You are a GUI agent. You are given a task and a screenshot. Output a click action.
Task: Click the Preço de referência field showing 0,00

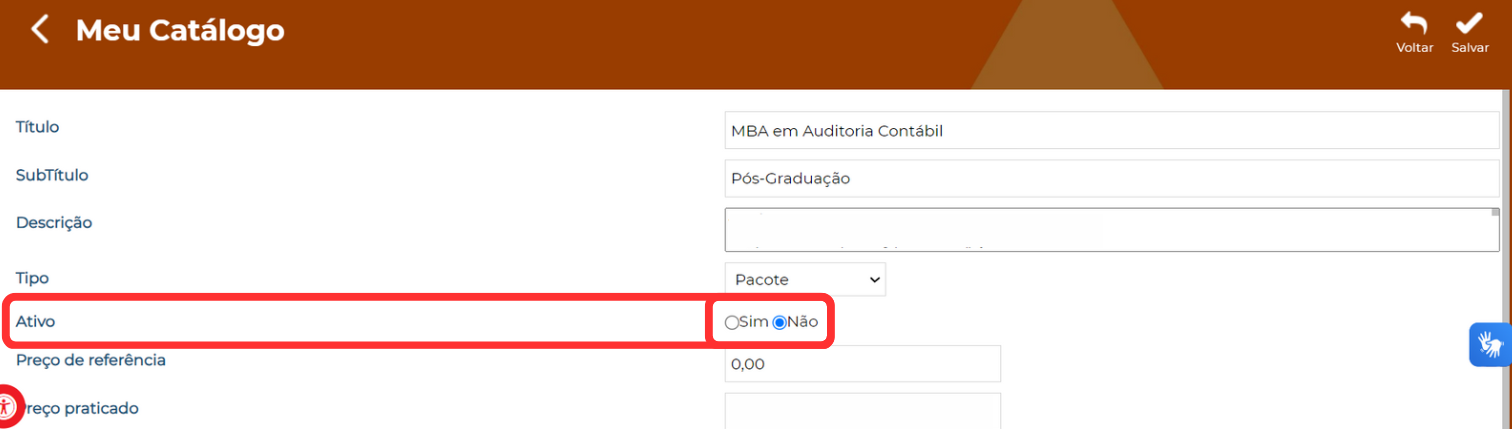click(863, 364)
